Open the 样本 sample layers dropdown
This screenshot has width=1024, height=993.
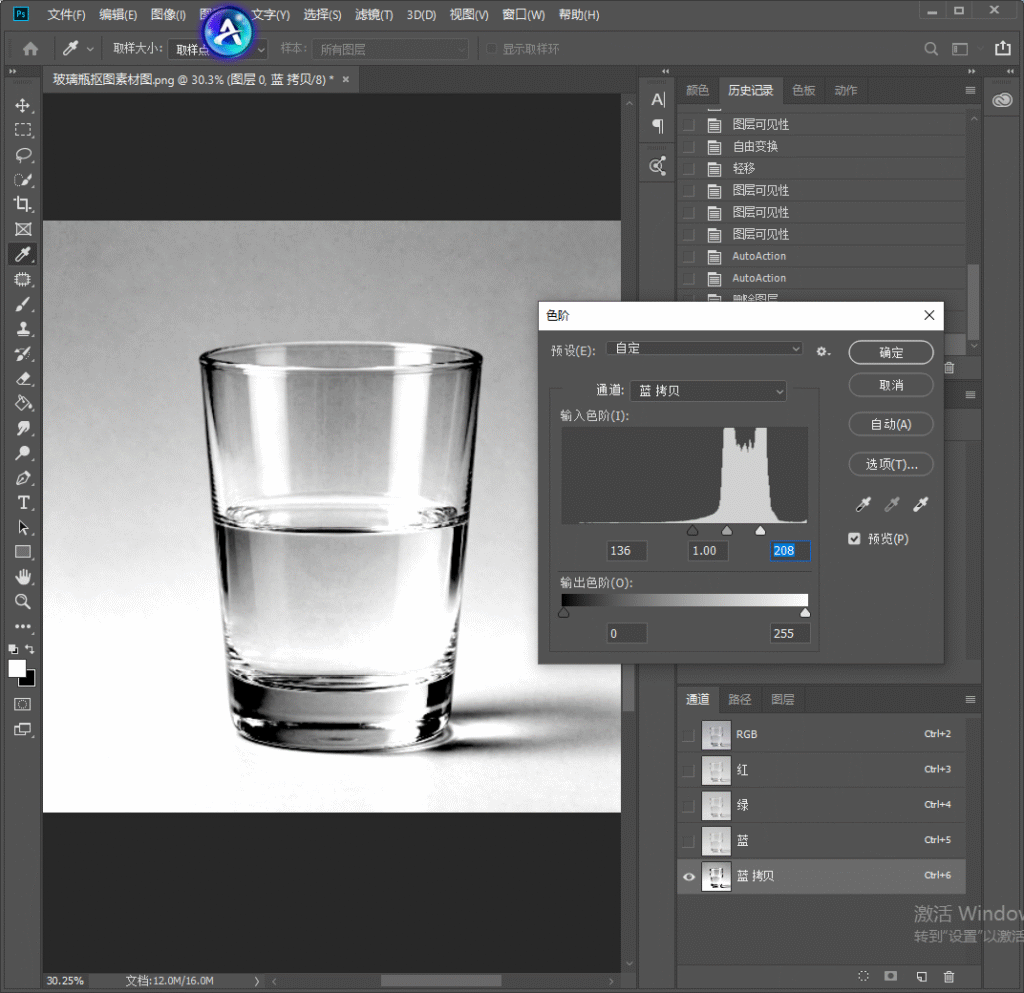click(390, 49)
